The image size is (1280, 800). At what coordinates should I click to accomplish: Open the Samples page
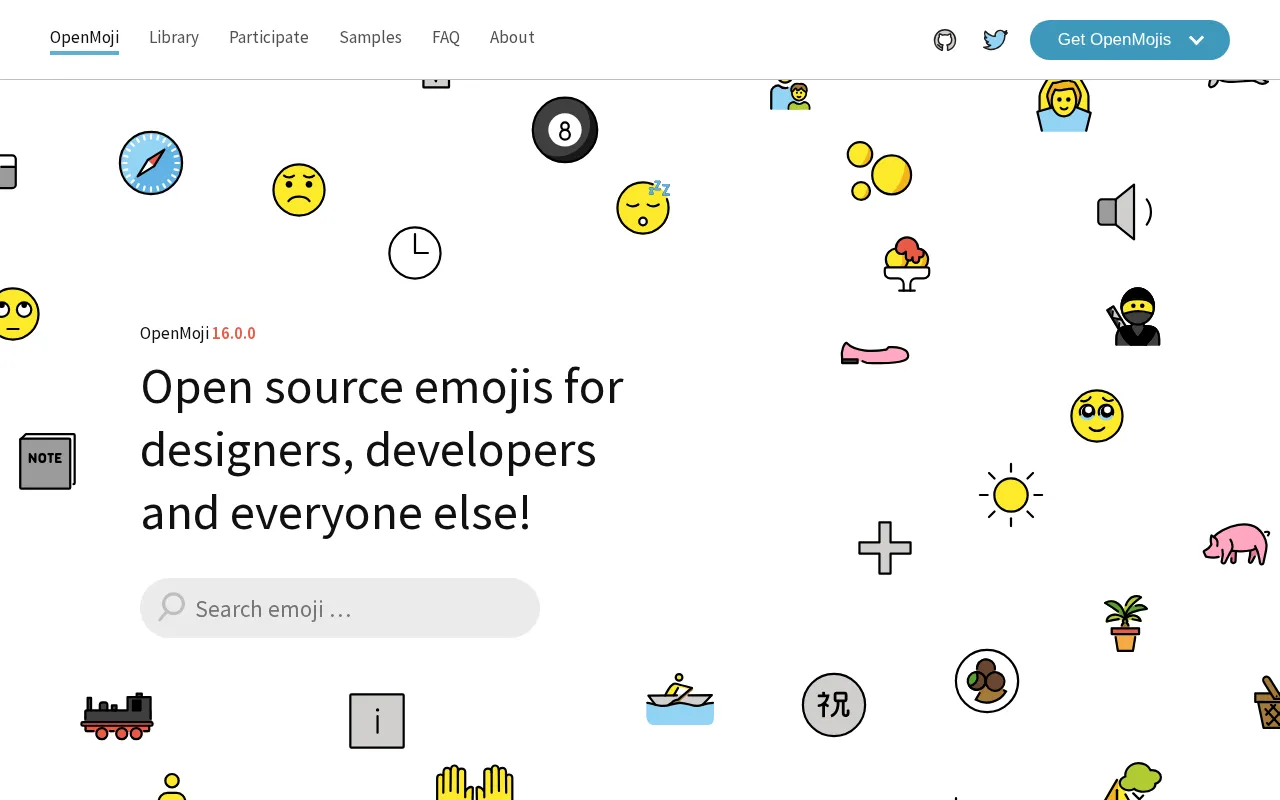370,38
